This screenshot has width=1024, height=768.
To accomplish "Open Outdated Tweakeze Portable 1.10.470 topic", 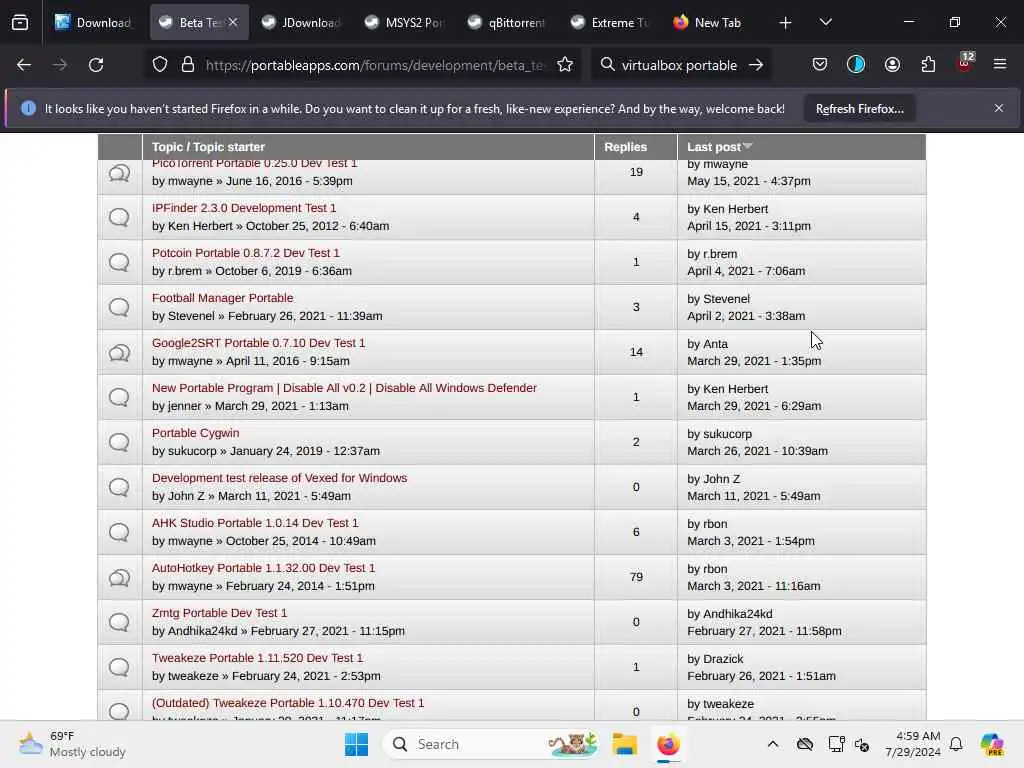I will 288,703.
